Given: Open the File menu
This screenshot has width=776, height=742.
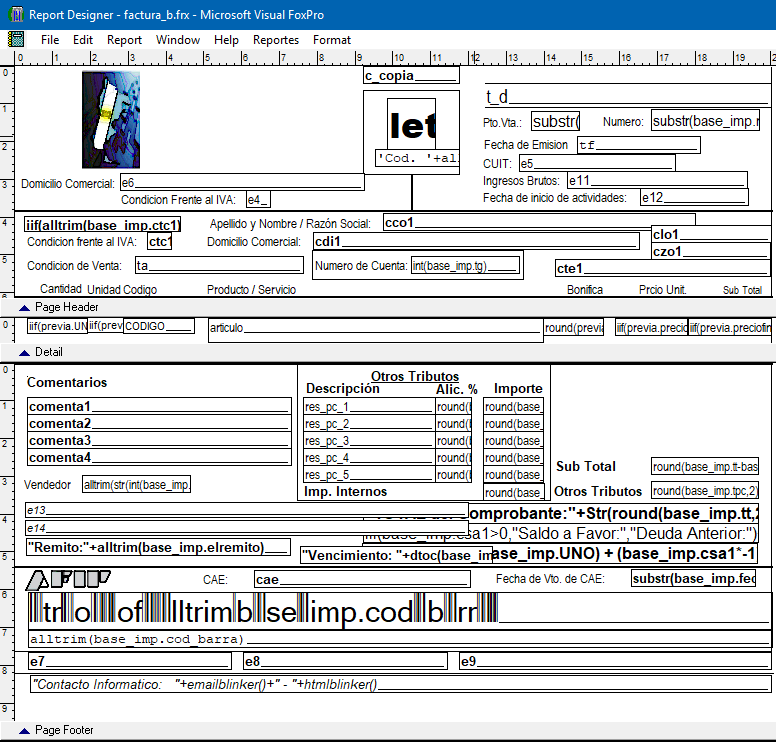Looking at the screenshot, I should click(49, 40).
